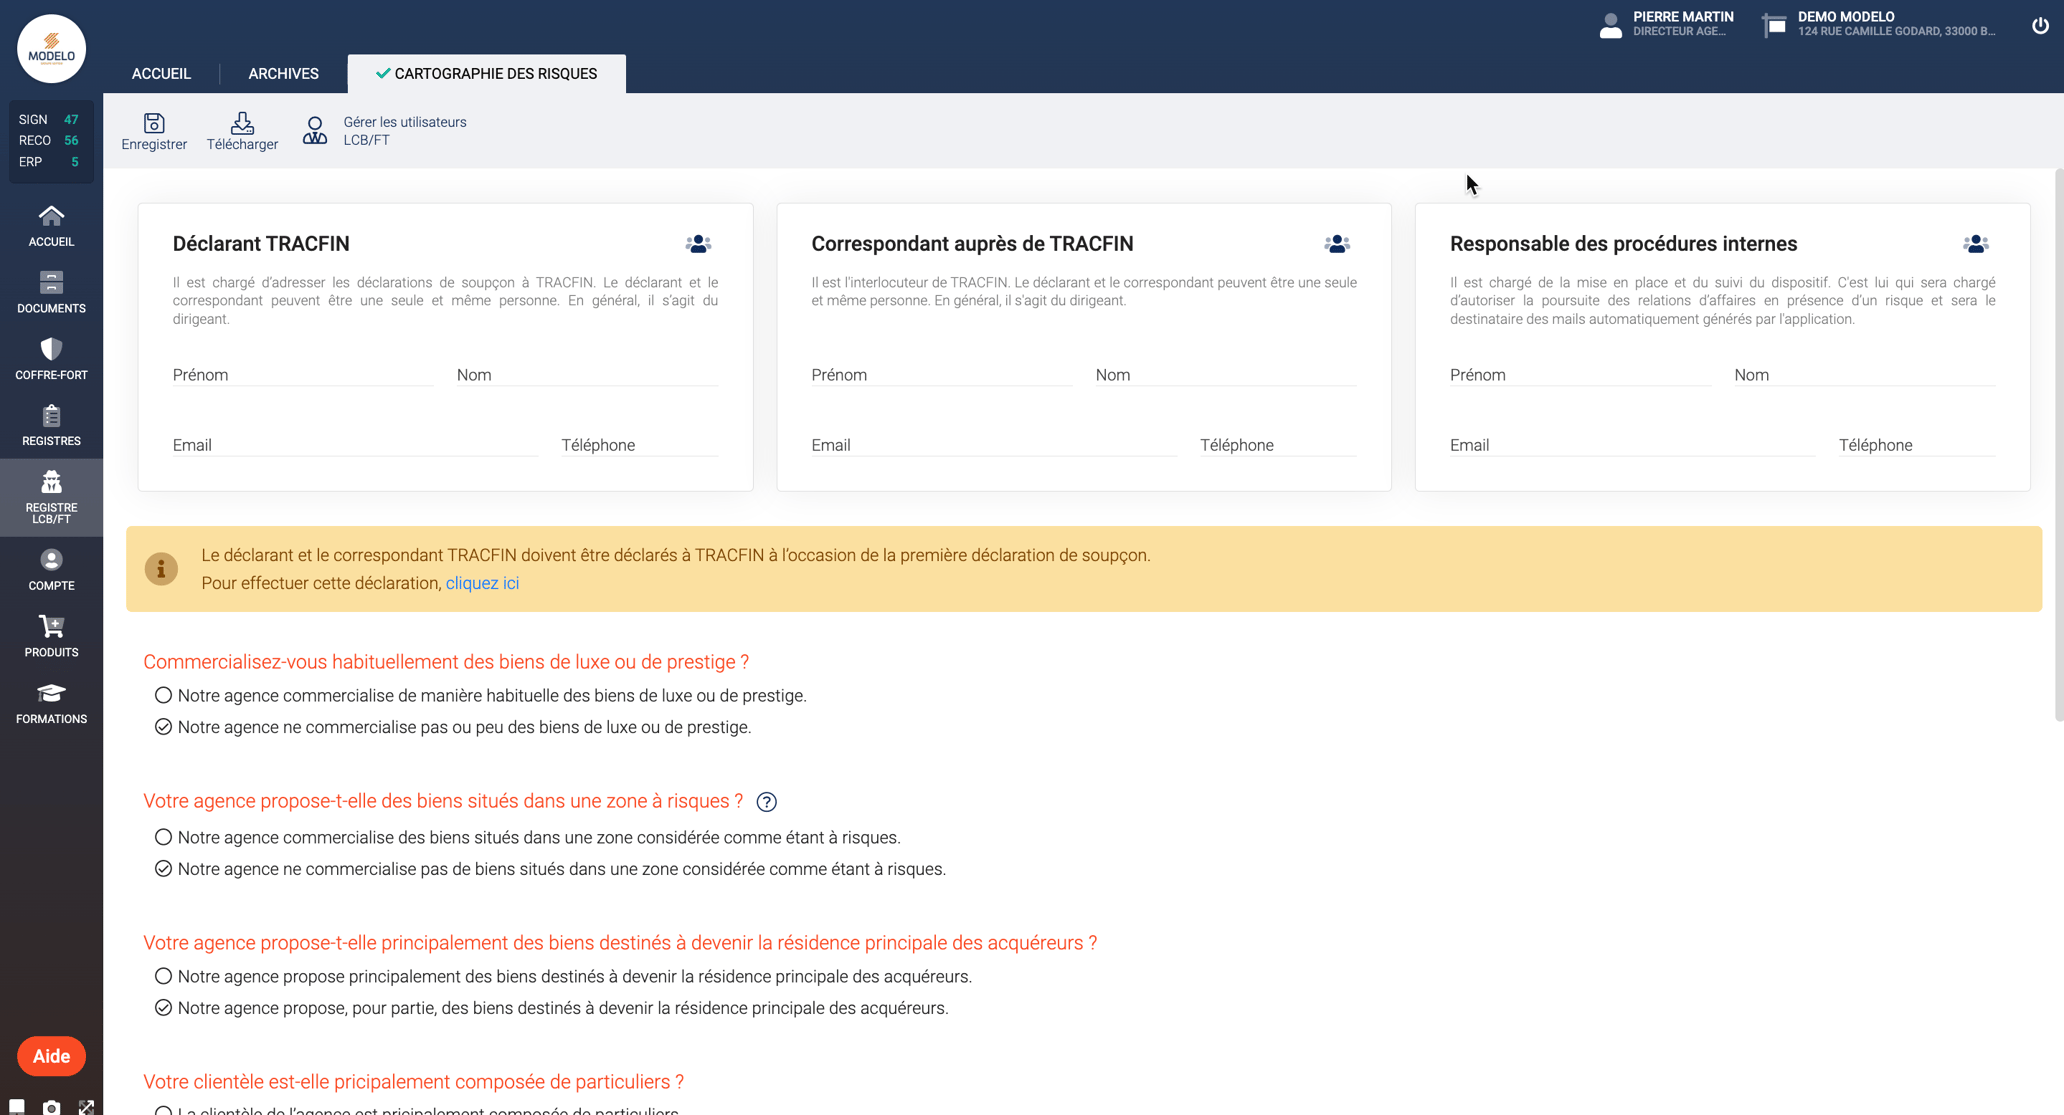Screen dimensions: 2064x1115
Task: Switch to the ACCUEIL tab
Action: point(161,73)
